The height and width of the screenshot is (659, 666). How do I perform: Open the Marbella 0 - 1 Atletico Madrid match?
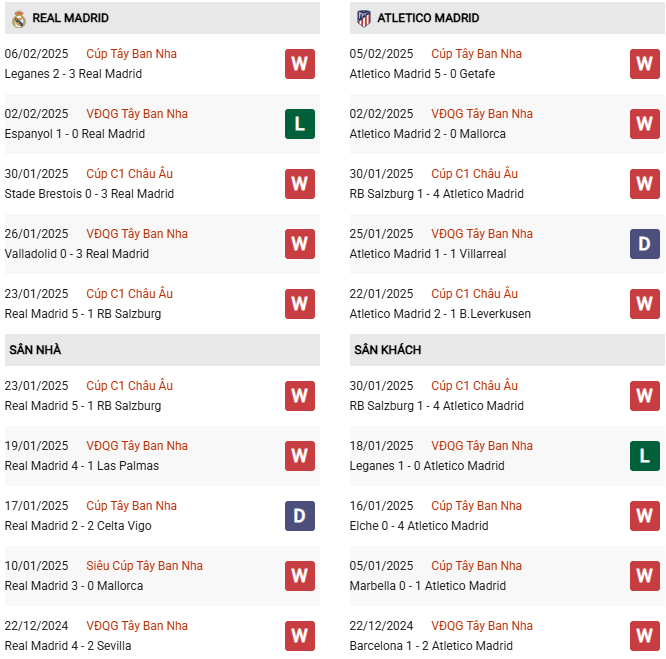tap(427, 586)
